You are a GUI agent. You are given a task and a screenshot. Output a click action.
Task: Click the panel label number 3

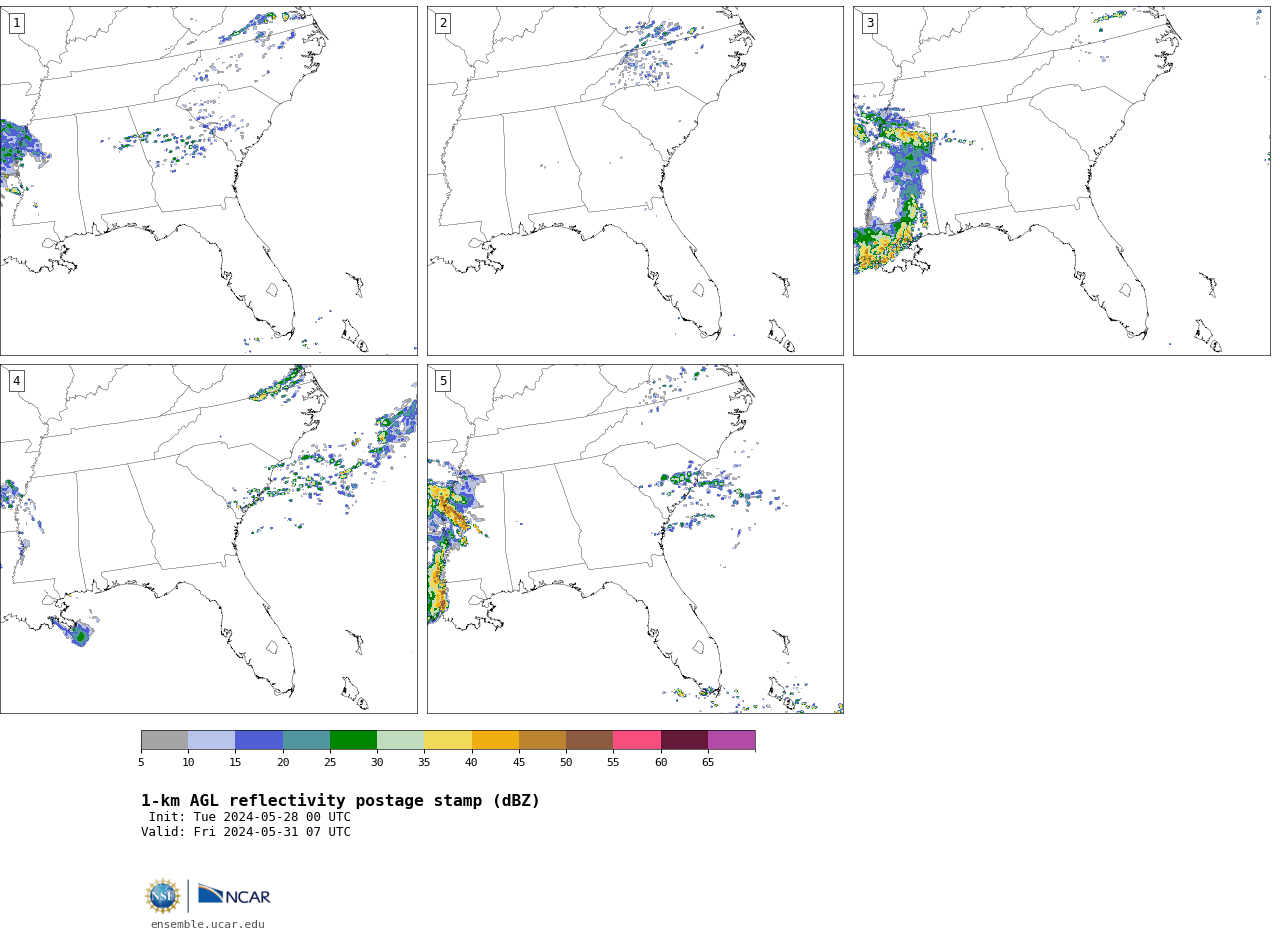click(870, 23)
